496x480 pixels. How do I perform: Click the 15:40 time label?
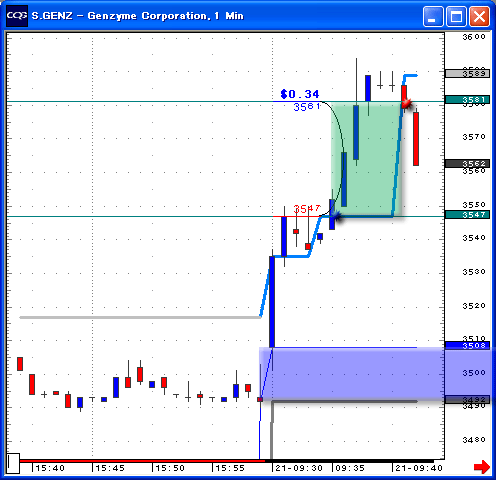[x=50, y=468]
